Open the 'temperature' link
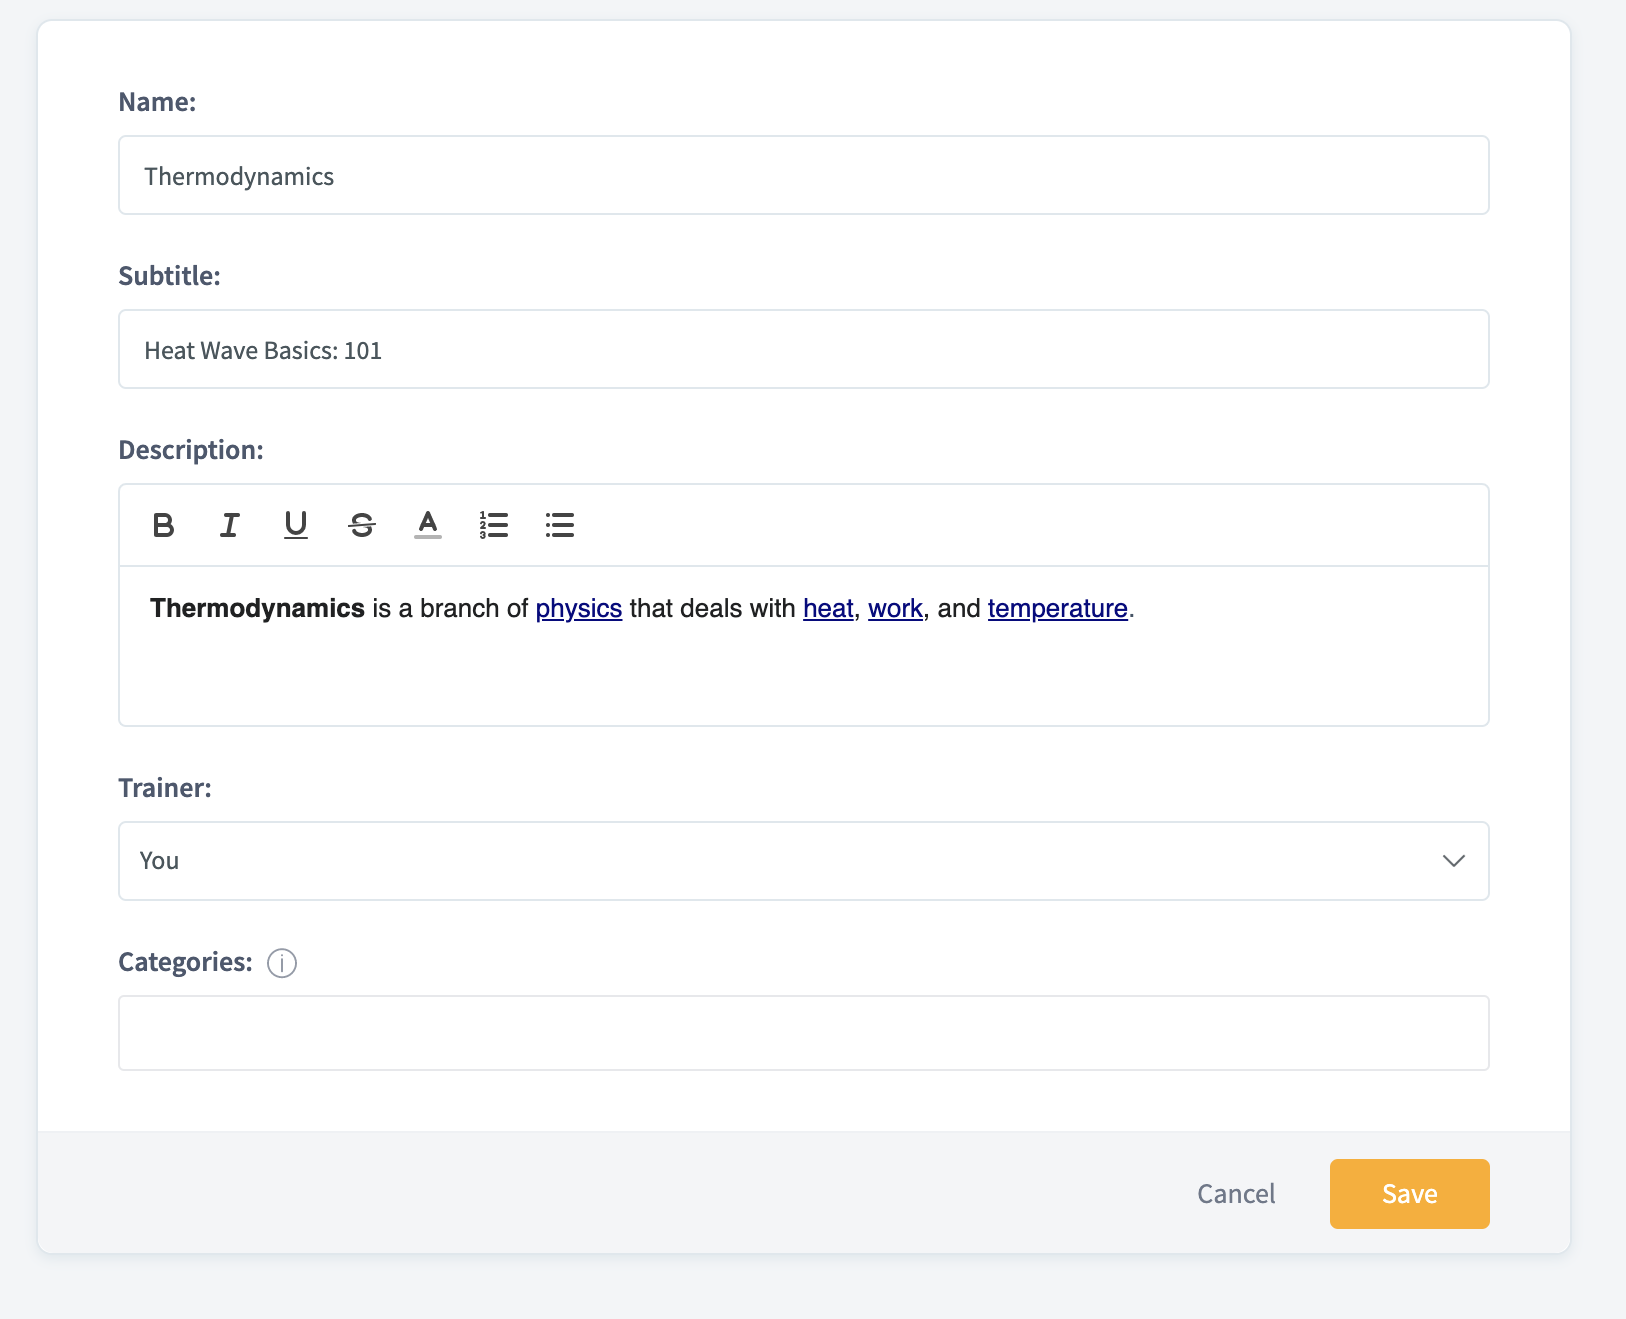This screenshot has height=1319, width=1626. (1057, 609)
